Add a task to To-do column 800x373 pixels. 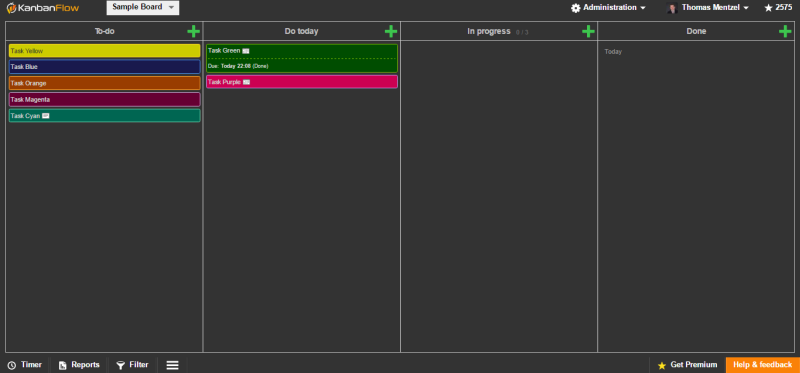pyautogui.click(x=193, y=32)
